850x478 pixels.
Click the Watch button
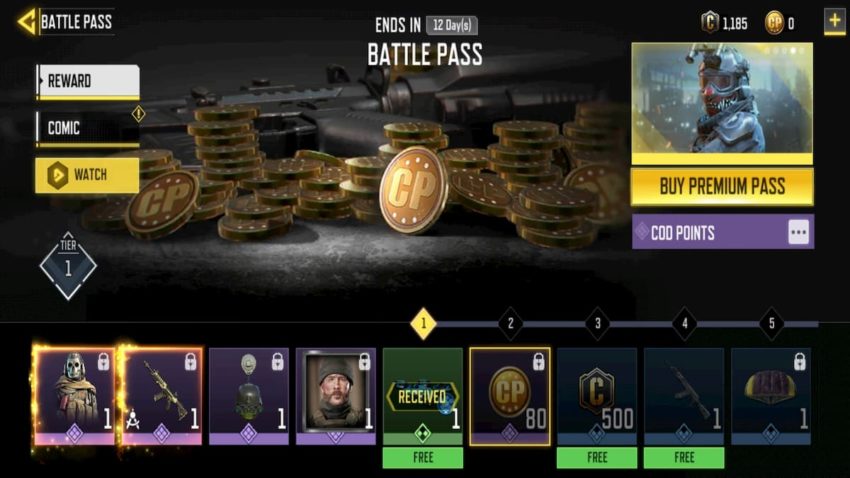87,175
